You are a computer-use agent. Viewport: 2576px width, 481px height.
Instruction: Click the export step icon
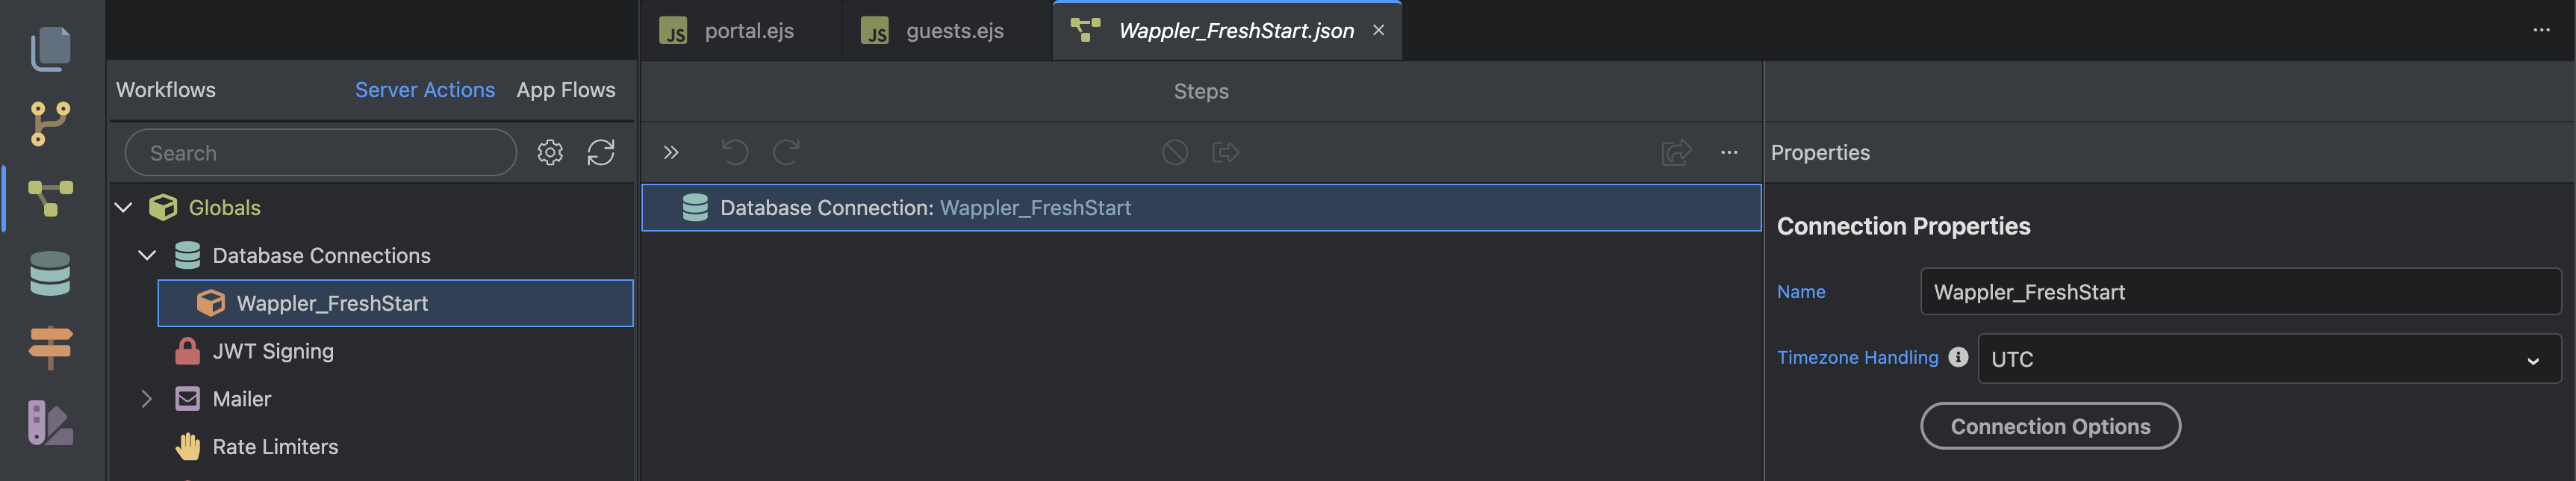(x=1226, y=152)
